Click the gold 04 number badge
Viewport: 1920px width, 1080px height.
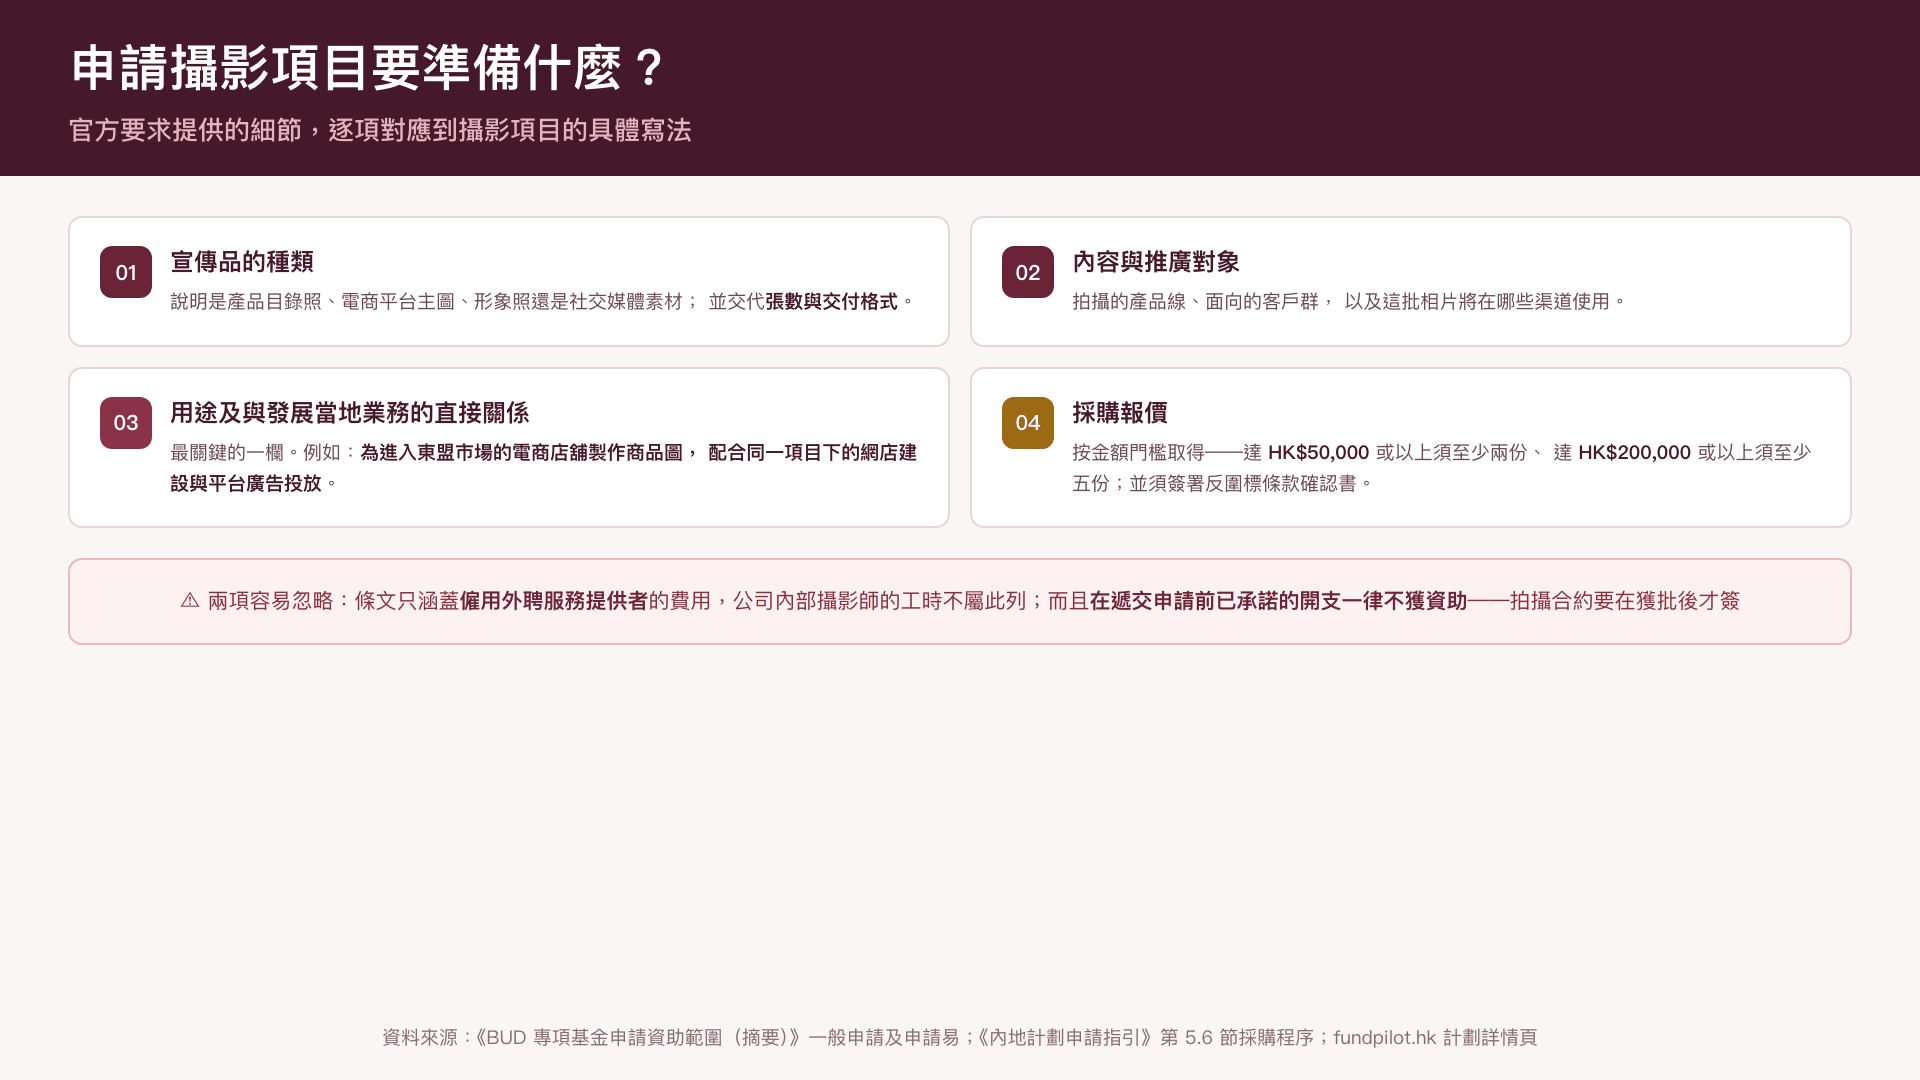click(1028, 423)
